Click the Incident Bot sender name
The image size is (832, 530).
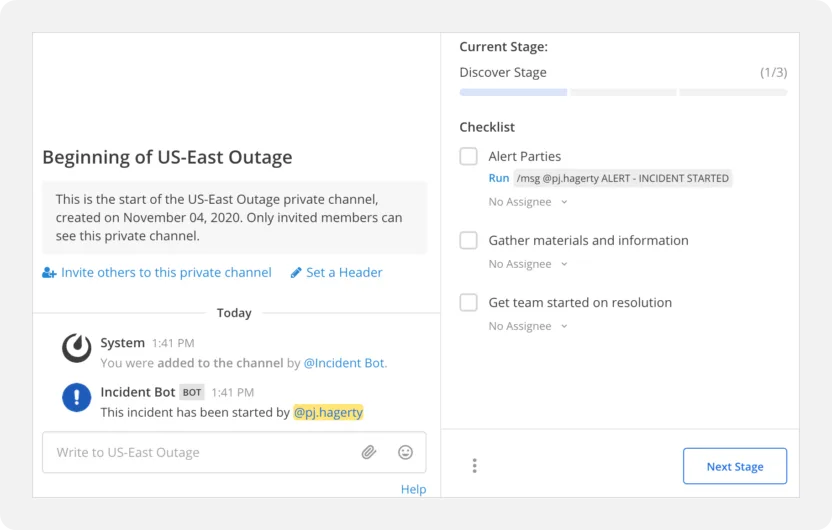pos(137,392)
